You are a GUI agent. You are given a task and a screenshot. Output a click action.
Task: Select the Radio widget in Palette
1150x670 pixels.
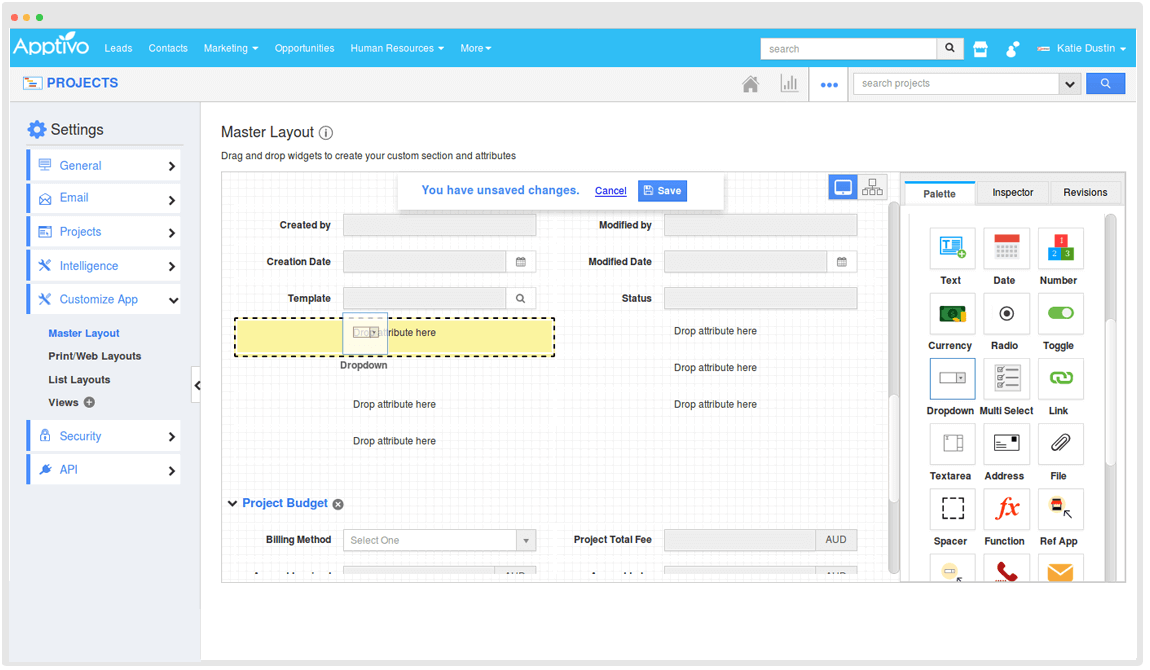point(1006,314)
